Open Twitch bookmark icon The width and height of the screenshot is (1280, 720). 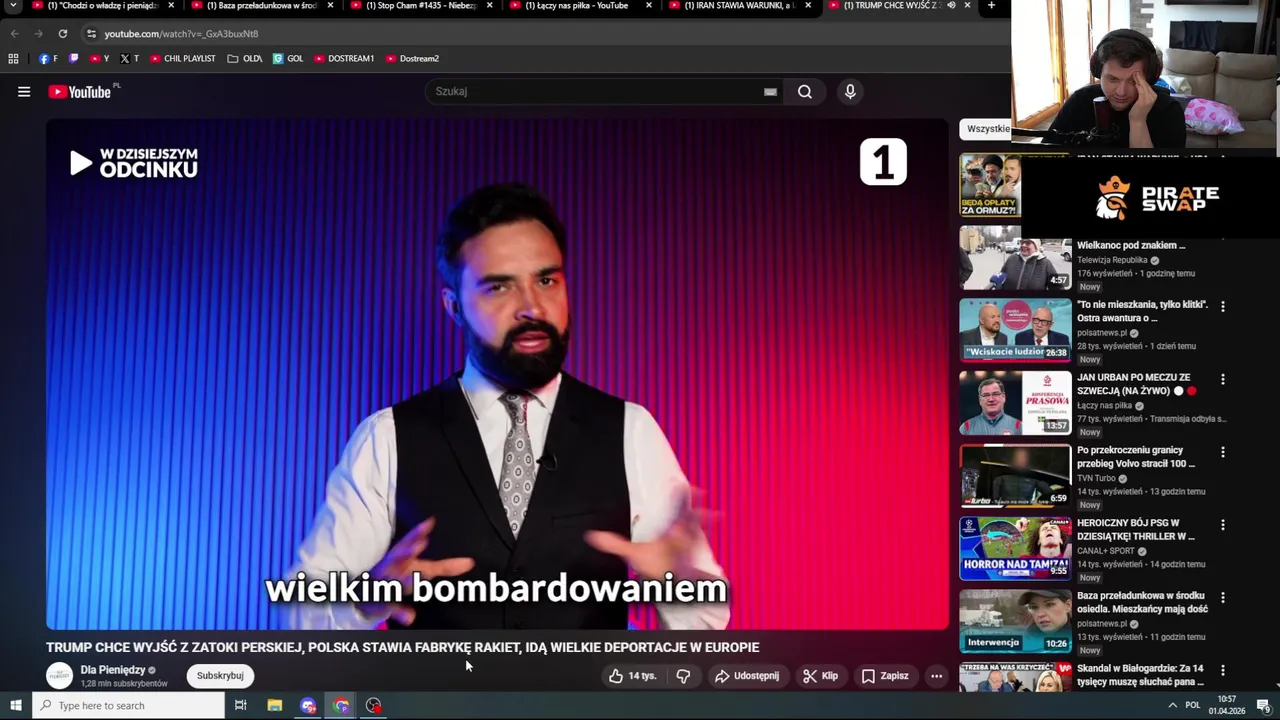click(74, 59)
